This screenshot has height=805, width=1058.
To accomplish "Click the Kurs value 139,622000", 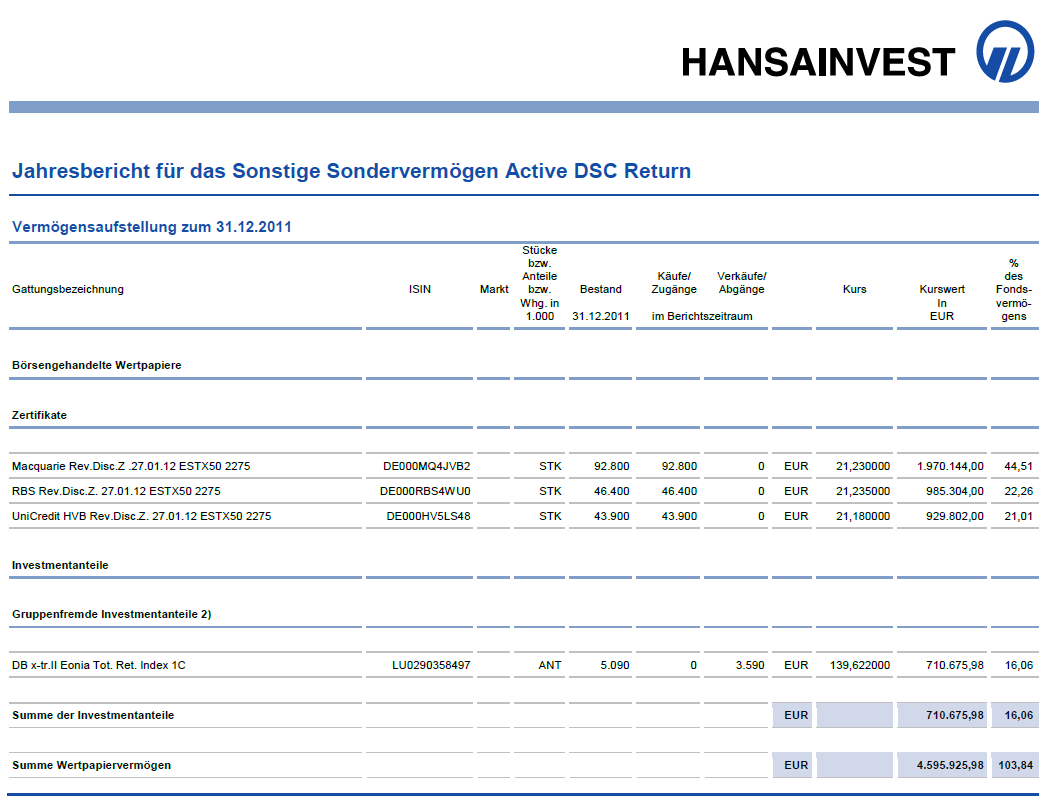I will pos(860,665).
